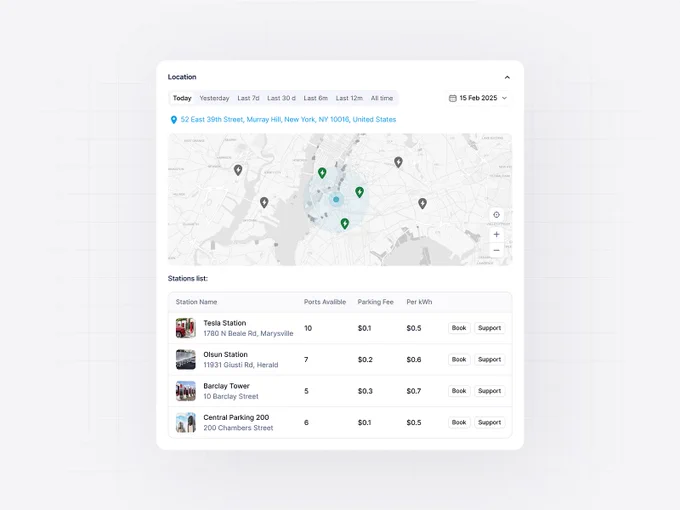Open Tesla Station thumbnail
680x510 pixels.
186,328
